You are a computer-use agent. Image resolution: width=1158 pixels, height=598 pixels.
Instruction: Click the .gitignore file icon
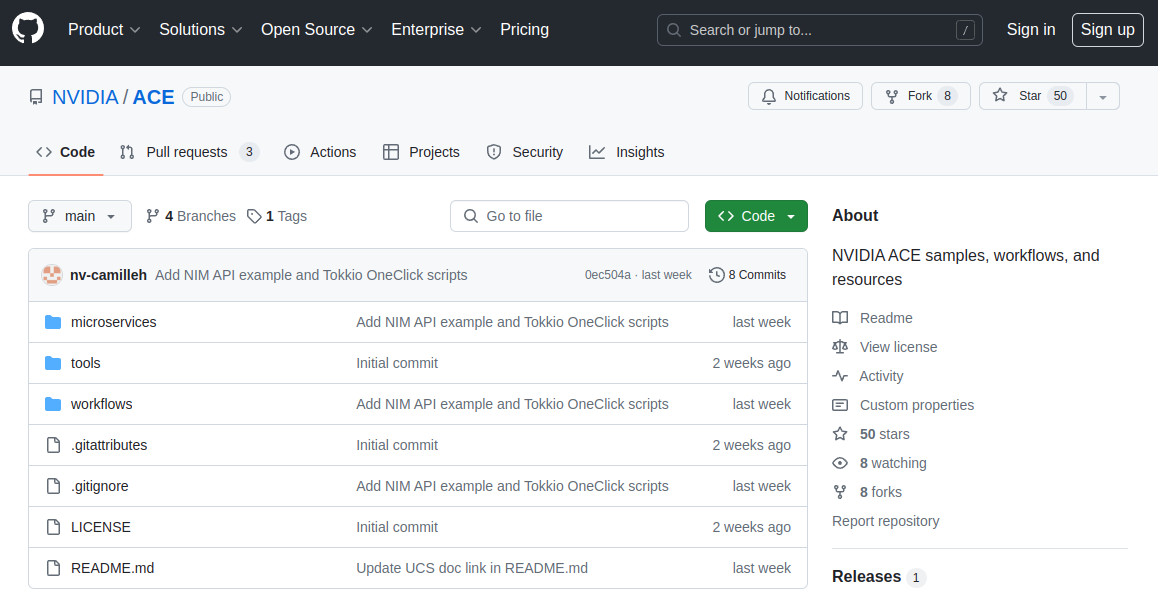(x=53, y=486)
